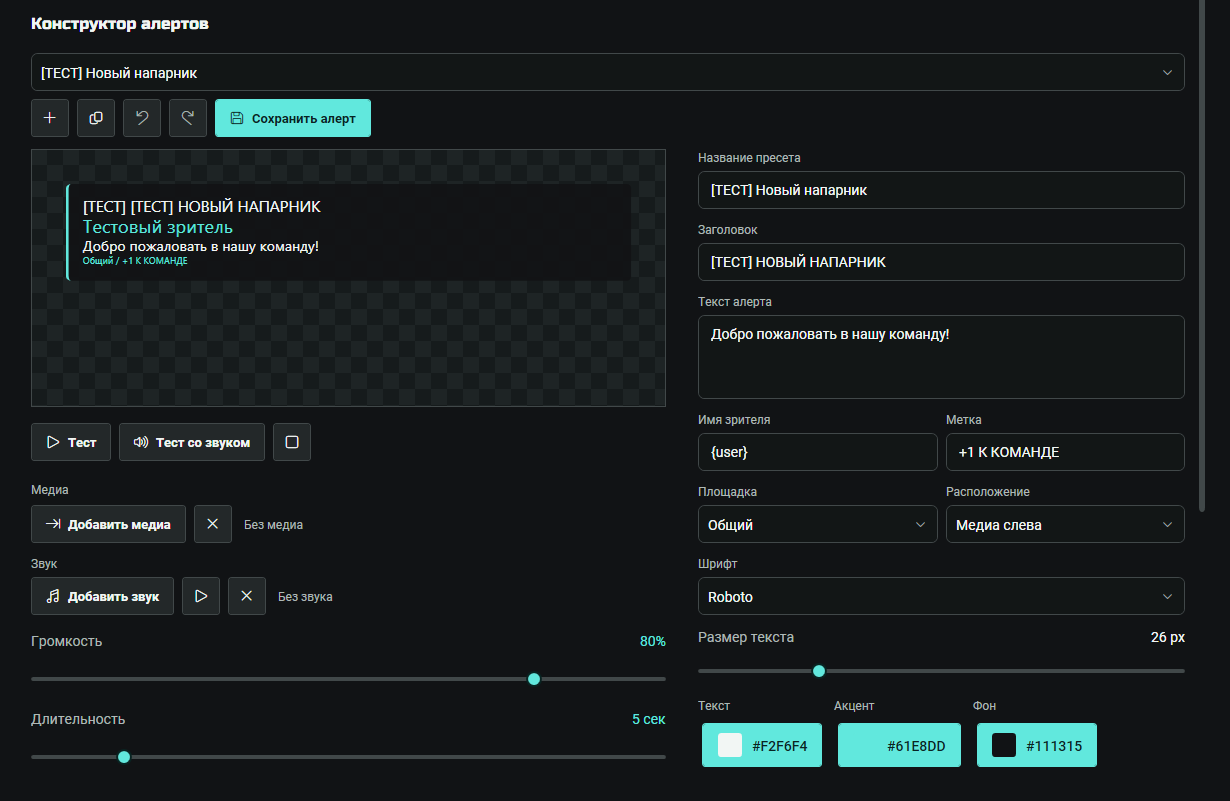Stop the alert preview with the square button
This screenshot has width=1230, height=801.
[292, 442]
